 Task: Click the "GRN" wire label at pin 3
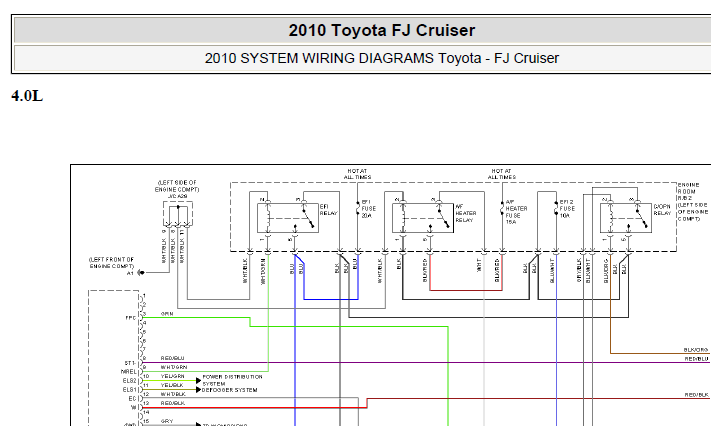coord(166,313)
